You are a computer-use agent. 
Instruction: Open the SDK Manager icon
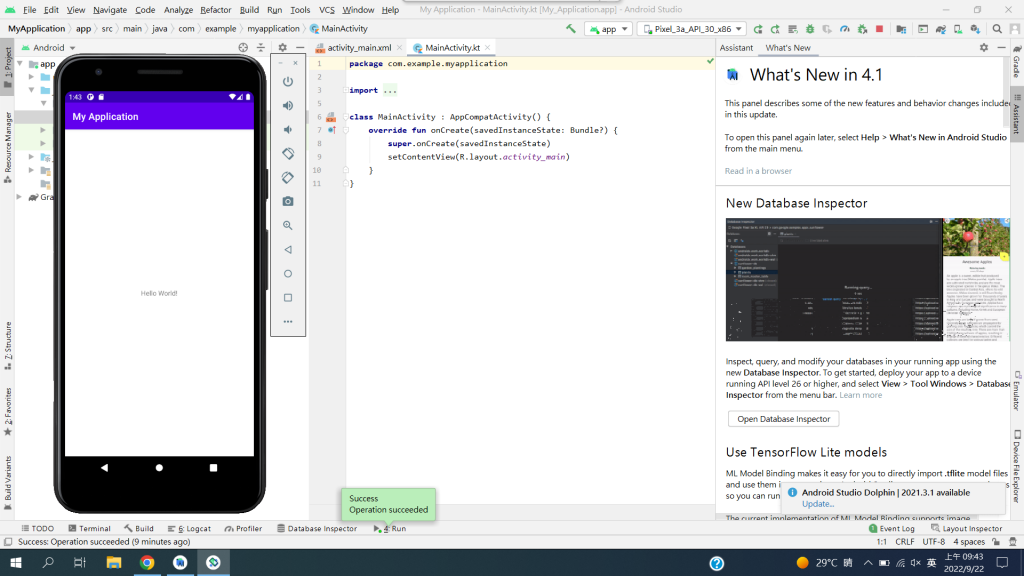pyautogui.click(x=975, y=29)
